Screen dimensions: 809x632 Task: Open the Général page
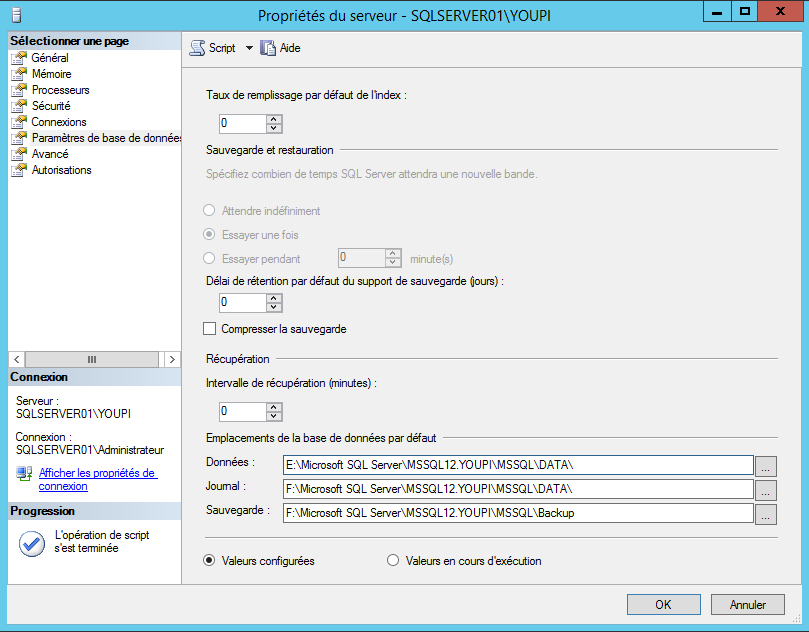(50, 58)
